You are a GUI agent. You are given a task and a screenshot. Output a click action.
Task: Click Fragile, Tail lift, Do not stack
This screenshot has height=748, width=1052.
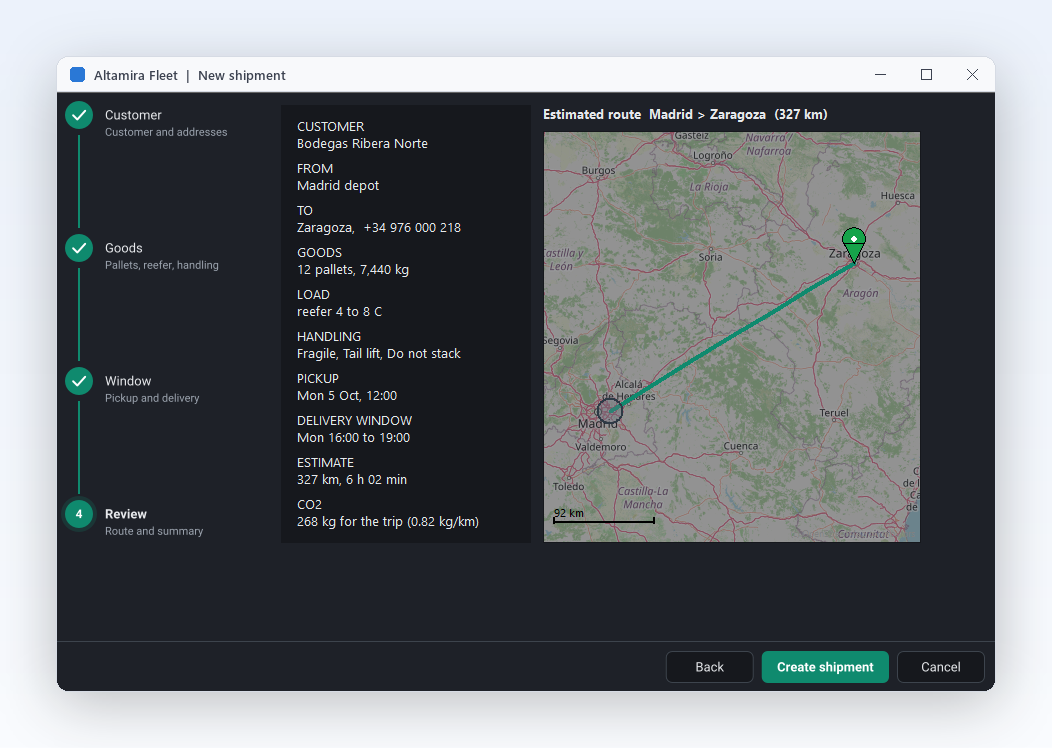pos(378,354)
